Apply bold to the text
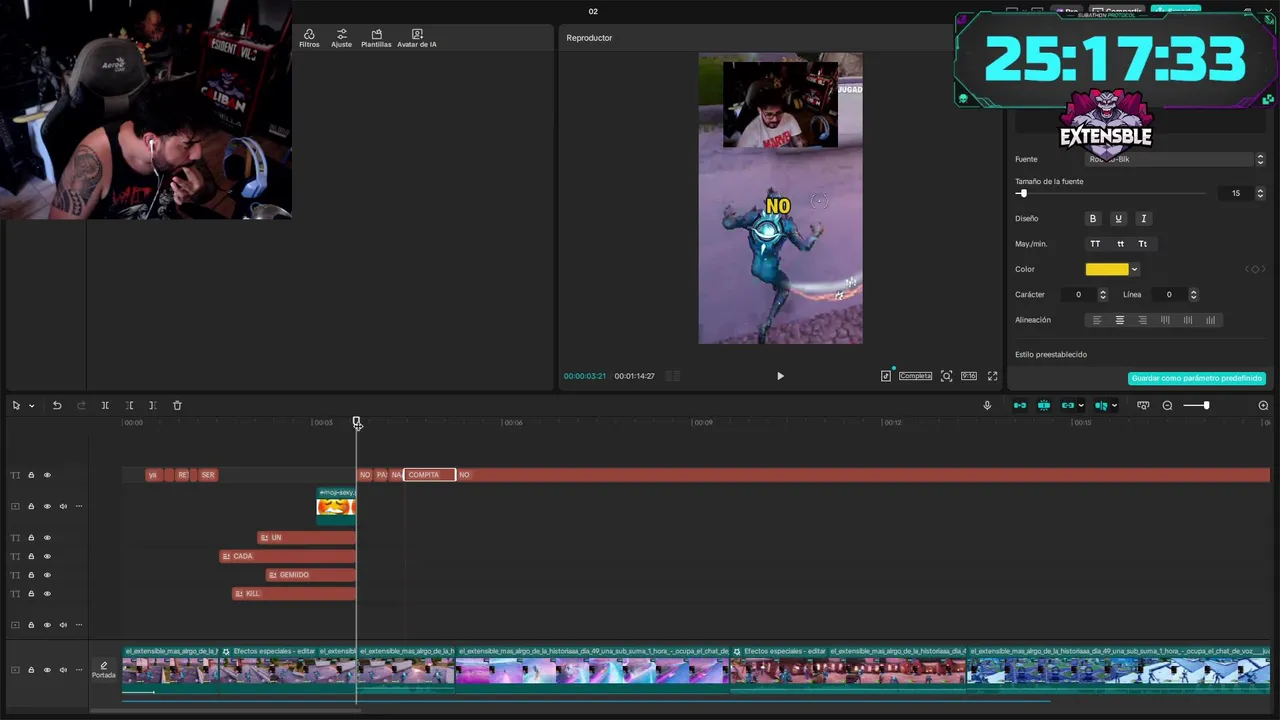 [x=1093, y=218]
